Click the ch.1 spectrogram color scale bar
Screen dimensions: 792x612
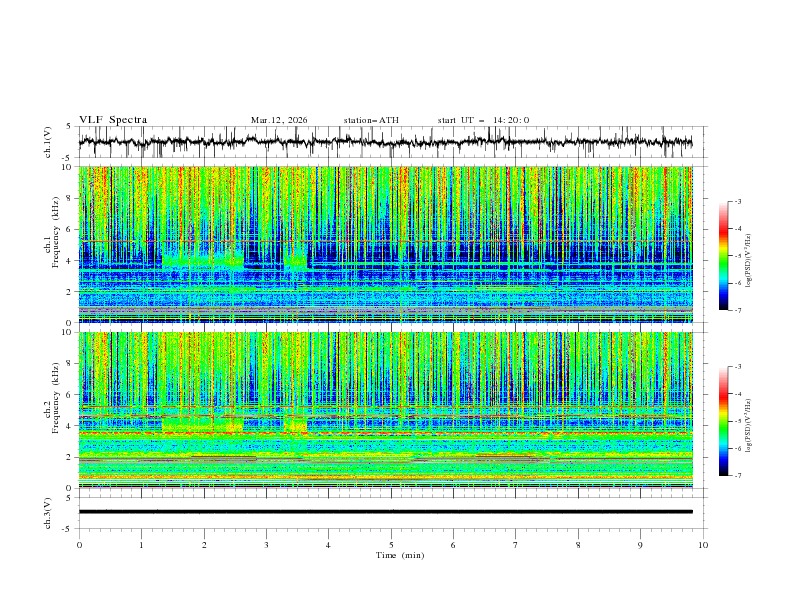tap(723, 256)
